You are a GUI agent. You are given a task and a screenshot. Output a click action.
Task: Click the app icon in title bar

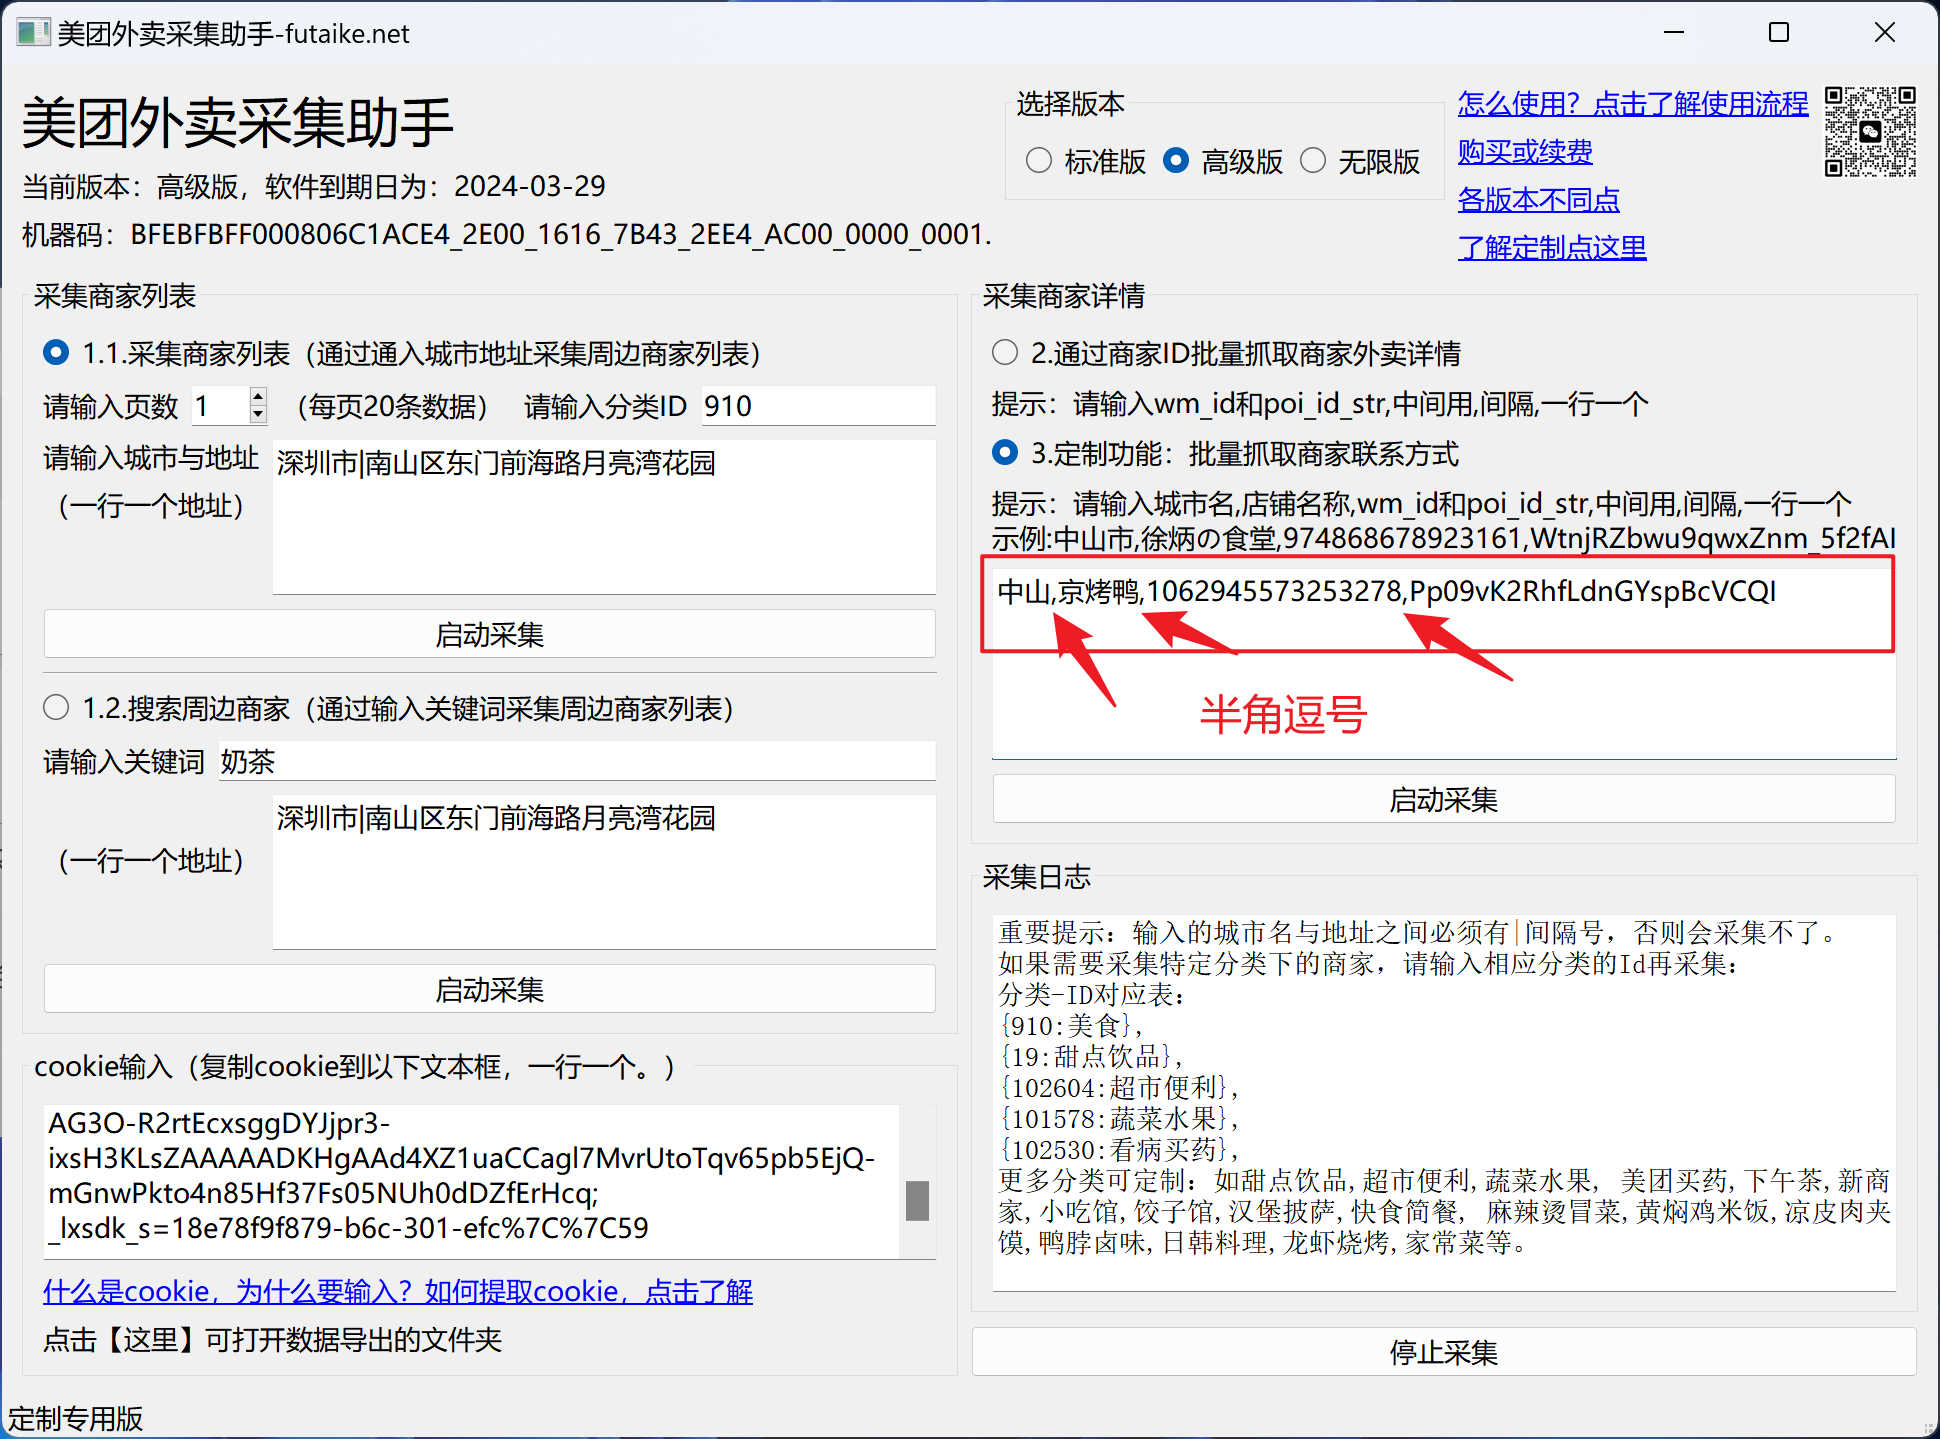tap(32, 33)
